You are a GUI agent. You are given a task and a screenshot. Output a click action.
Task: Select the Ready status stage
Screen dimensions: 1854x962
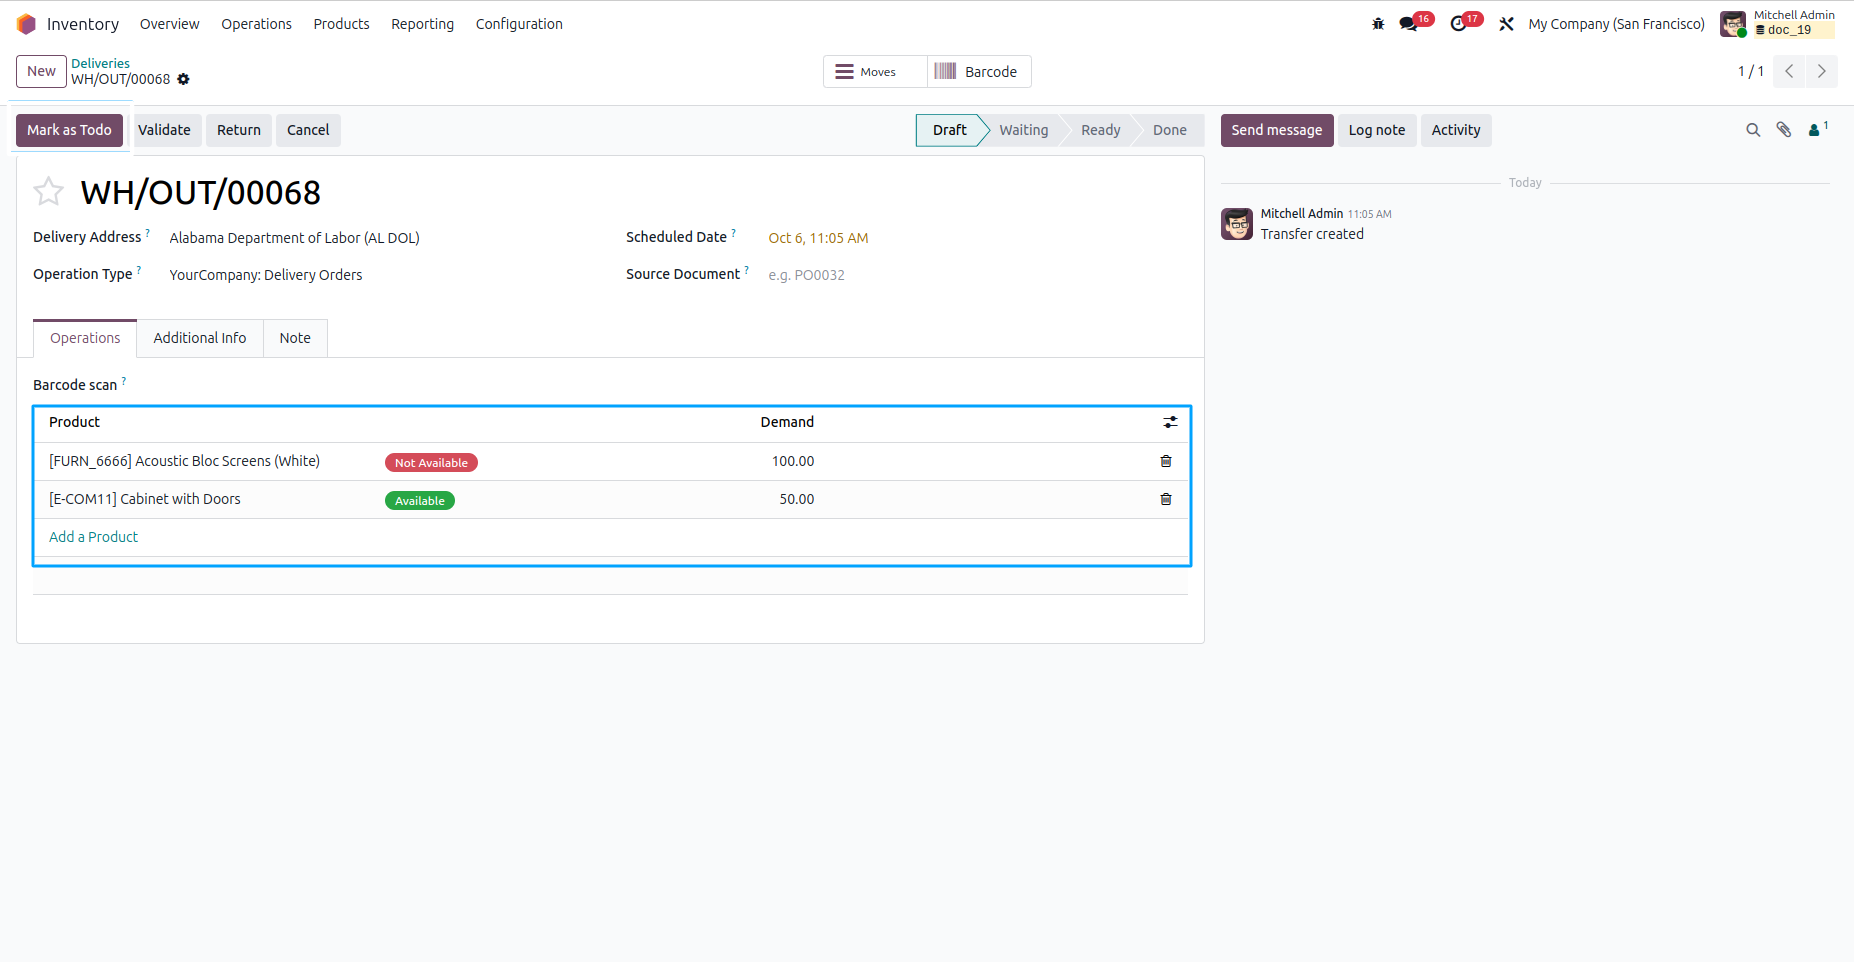1100,130
